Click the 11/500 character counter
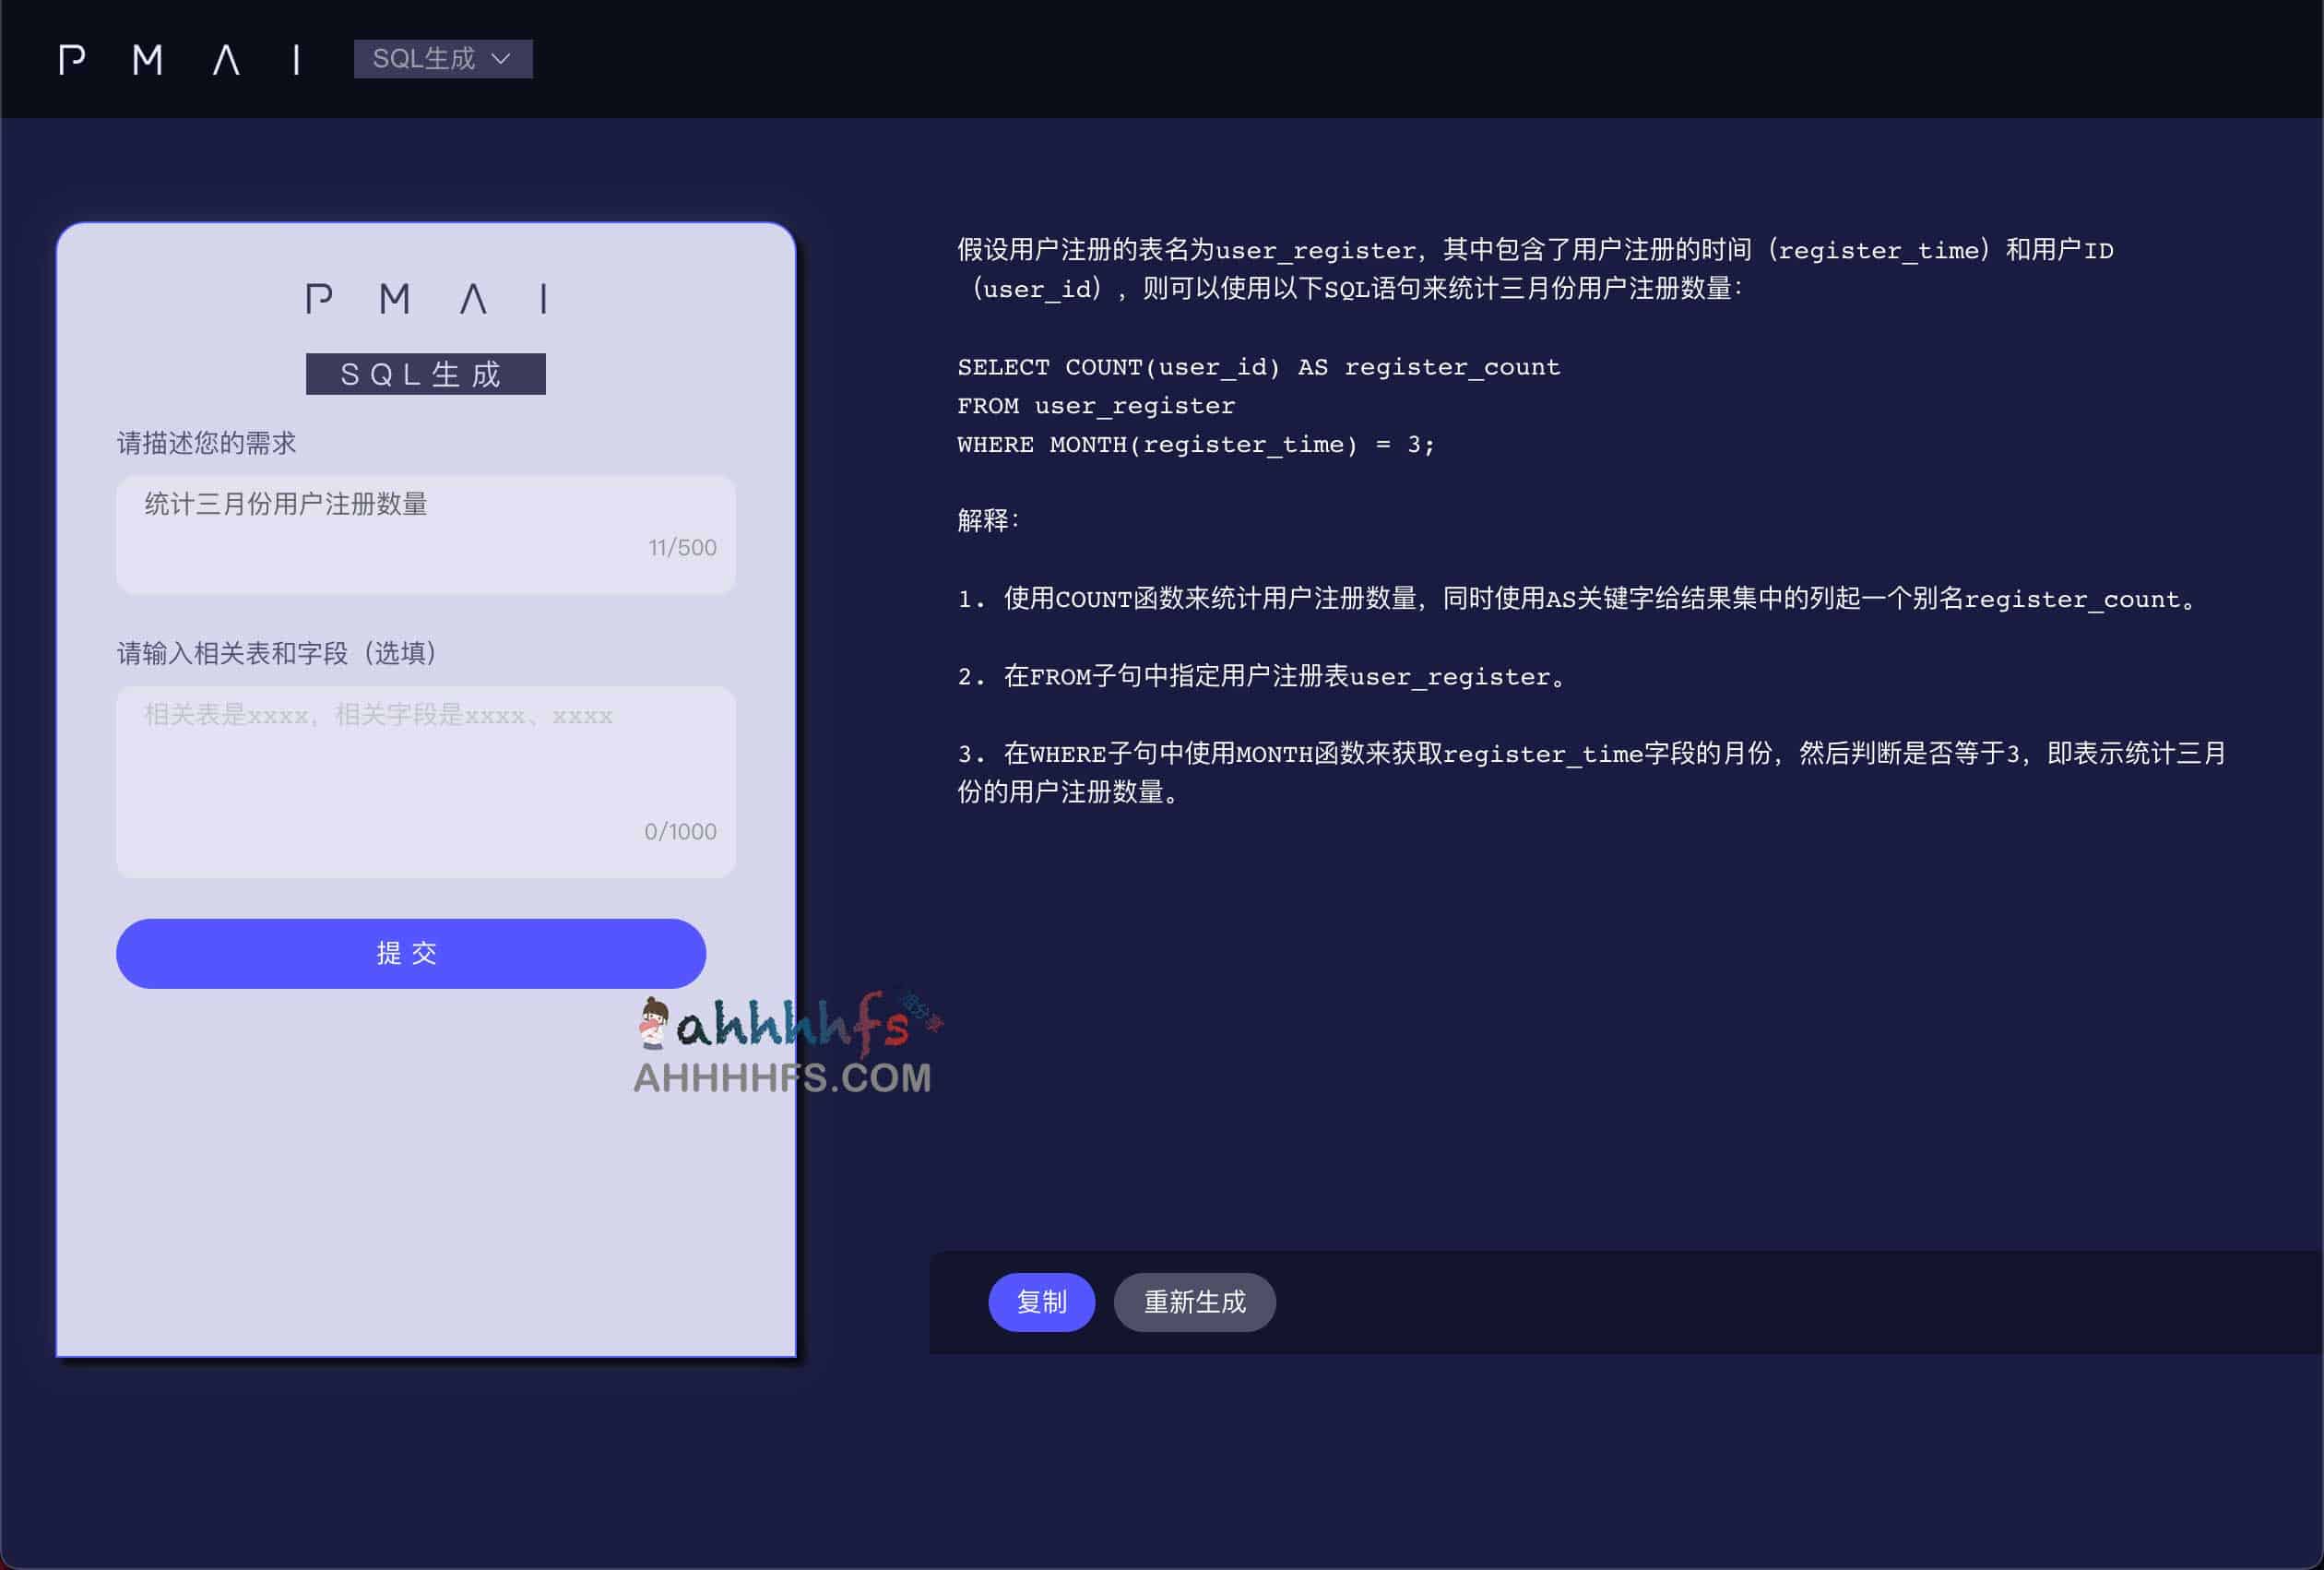 [681, 547]
